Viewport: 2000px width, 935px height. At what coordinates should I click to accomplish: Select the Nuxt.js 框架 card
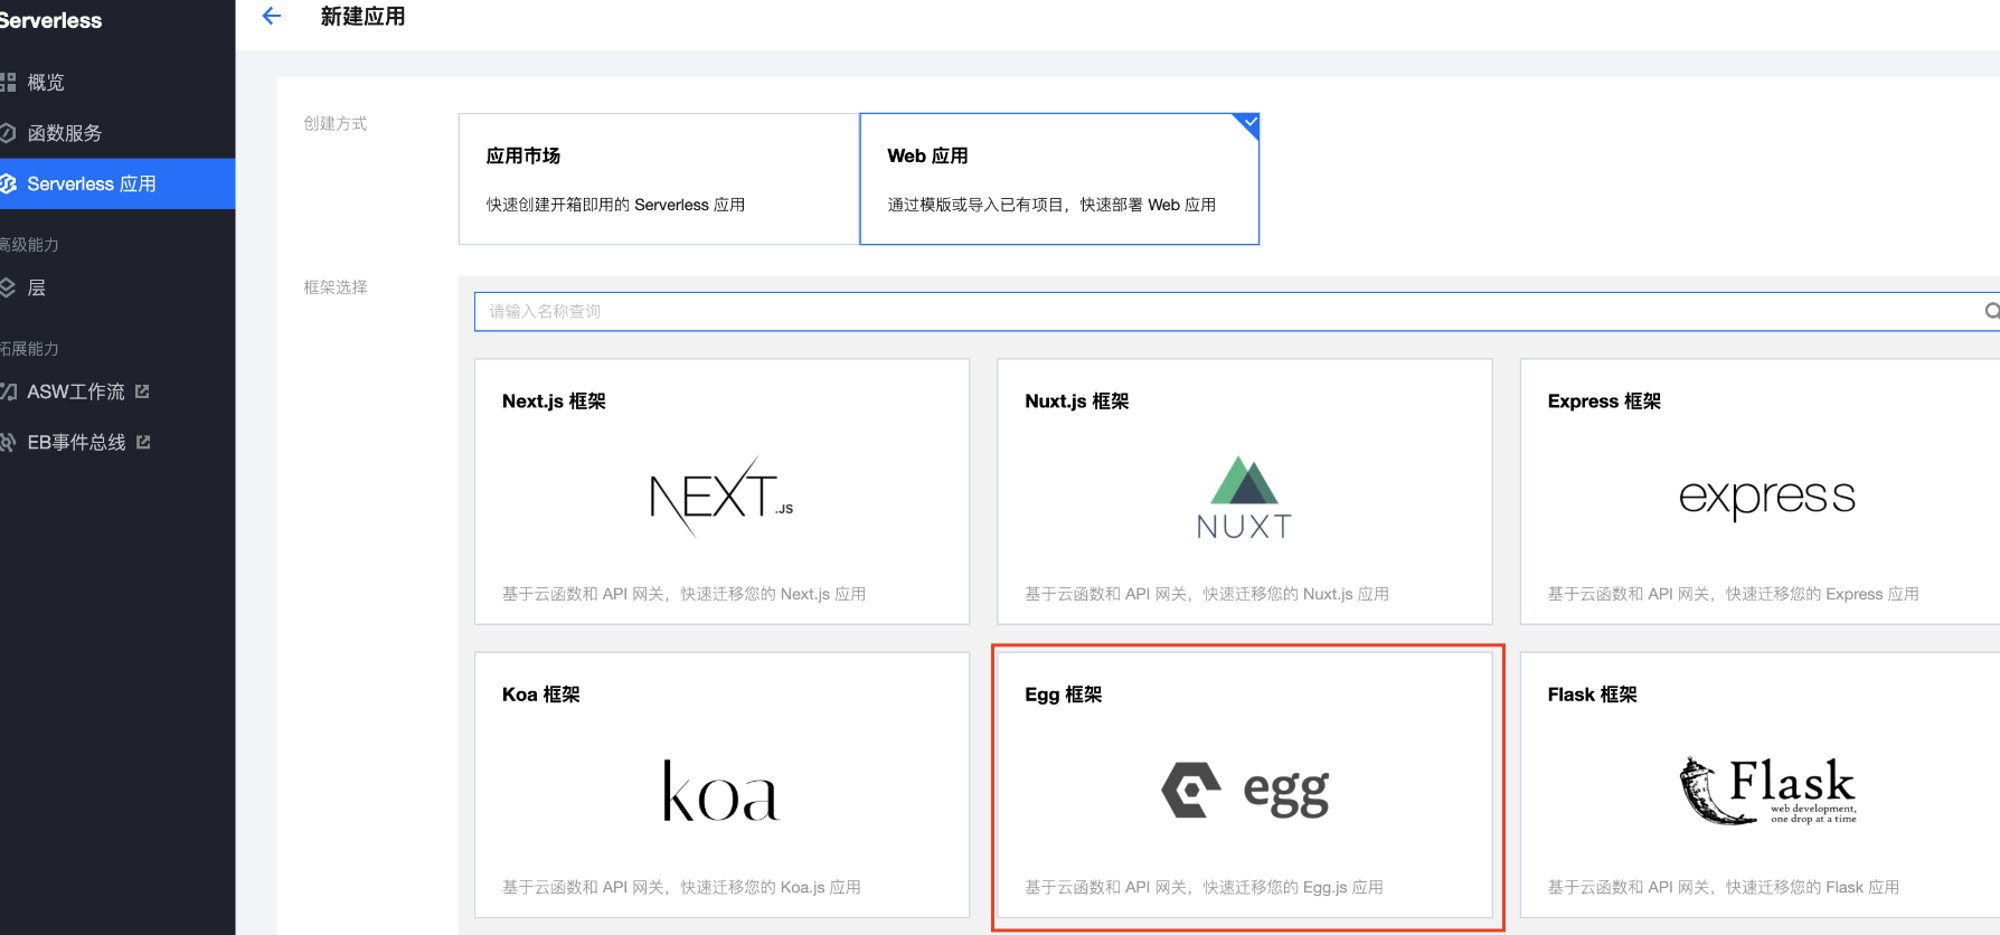pyautogui.click(x=1245, y=492)
